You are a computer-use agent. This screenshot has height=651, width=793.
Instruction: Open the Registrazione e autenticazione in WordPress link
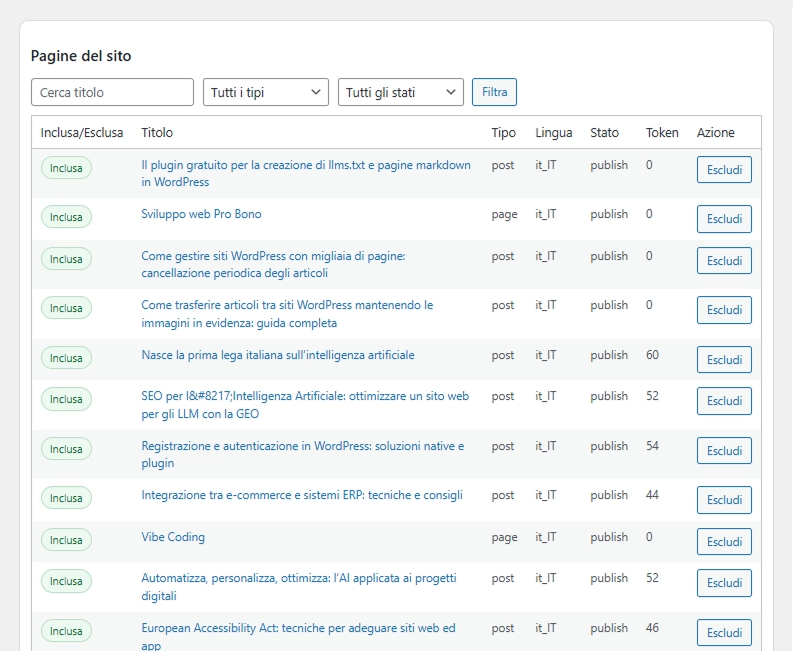[302, 446]
